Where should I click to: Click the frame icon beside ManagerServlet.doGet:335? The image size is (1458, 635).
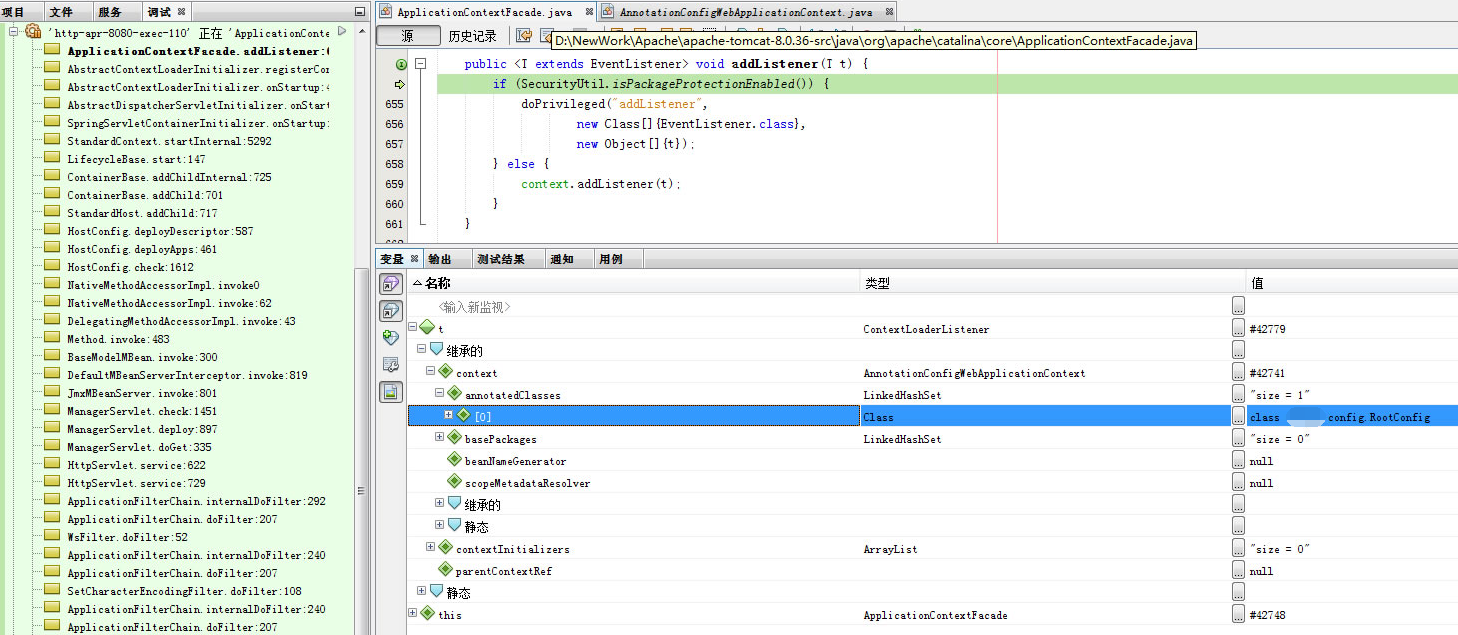[x=52, y=447]
